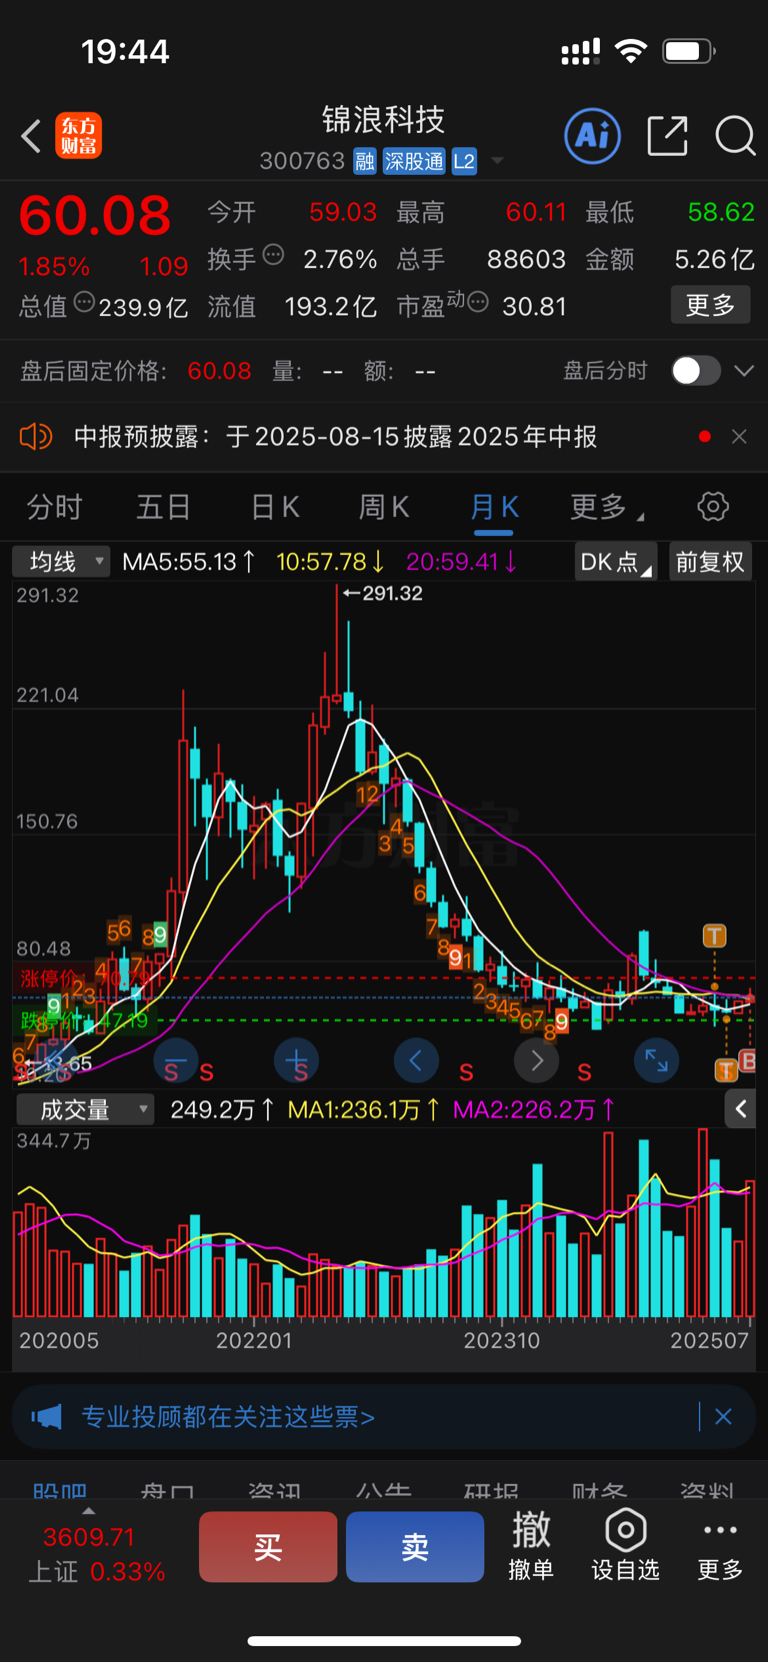Close the 专业投顾 banner

click(723, 1417)
